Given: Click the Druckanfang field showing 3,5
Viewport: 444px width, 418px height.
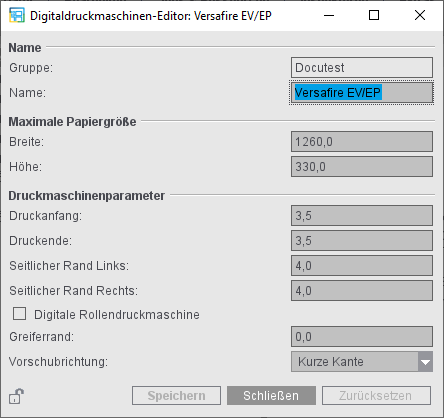Looking at the screenshot, I should click(362, 216).
